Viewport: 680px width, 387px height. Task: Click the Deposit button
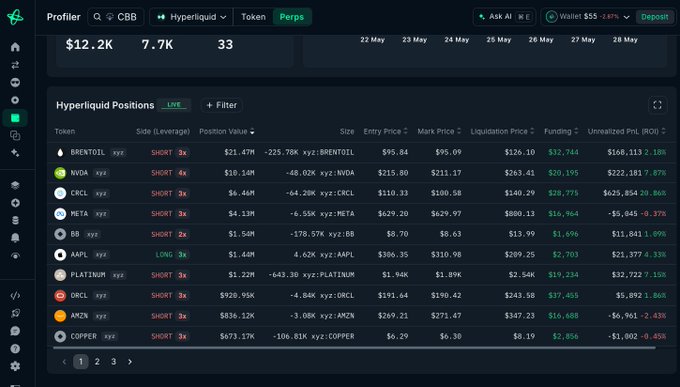point(655,17)
